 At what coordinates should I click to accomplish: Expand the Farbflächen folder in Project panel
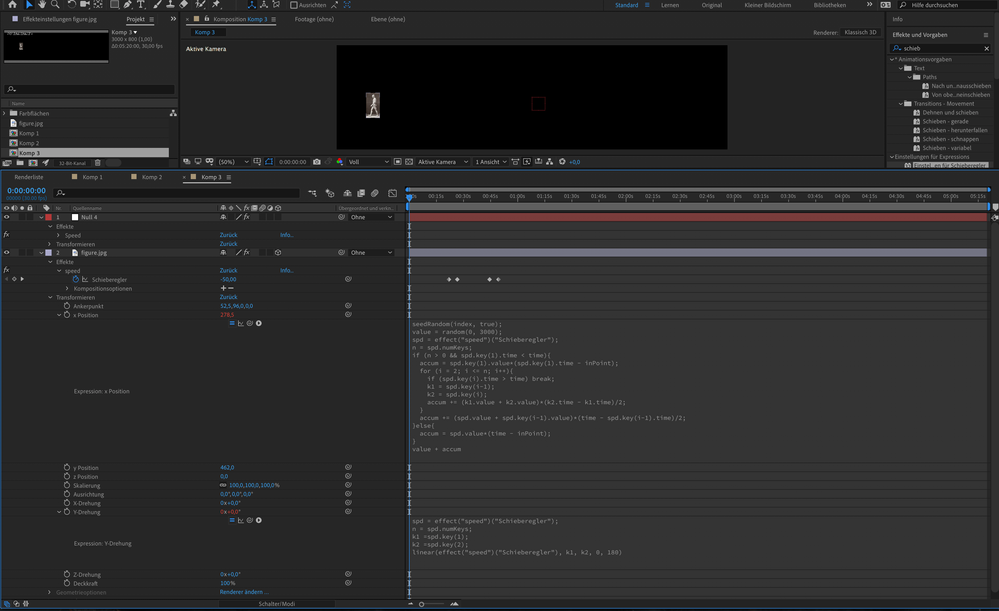click(x=4, y=113)
